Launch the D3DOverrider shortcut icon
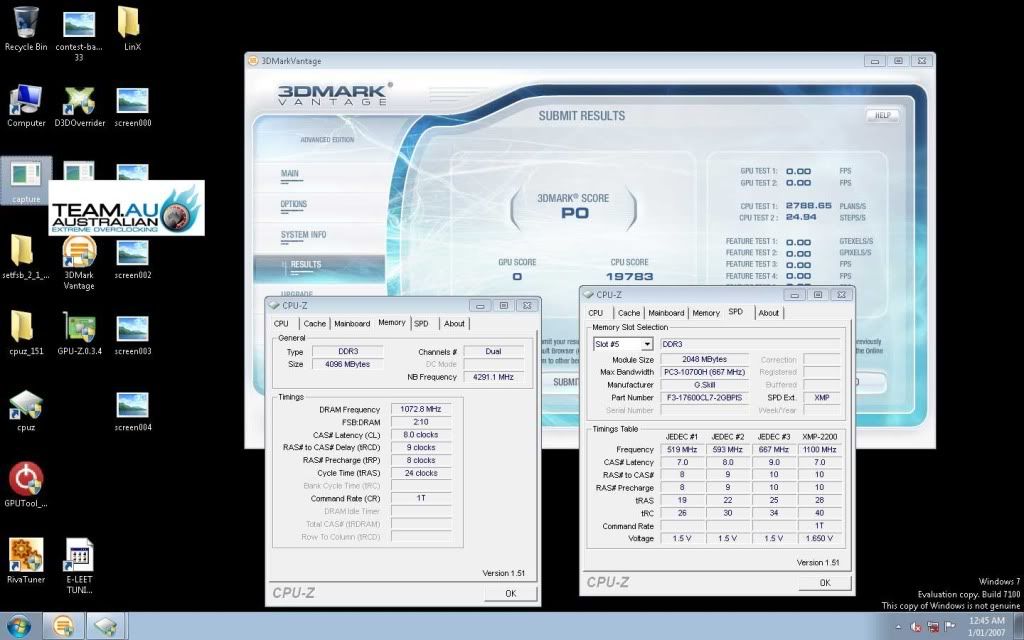1024x640 pixels. pyautogui.click(x=80, y=105)
